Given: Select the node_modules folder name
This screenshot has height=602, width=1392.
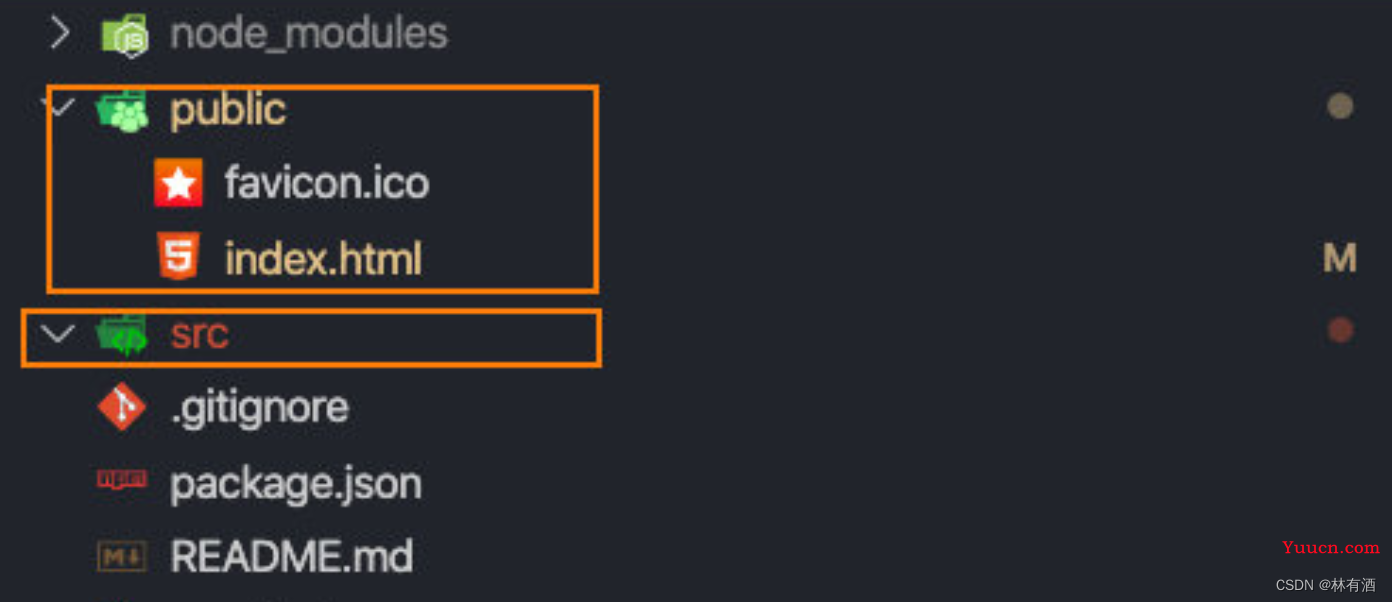Looking at the screenshot, I should 309,35.
